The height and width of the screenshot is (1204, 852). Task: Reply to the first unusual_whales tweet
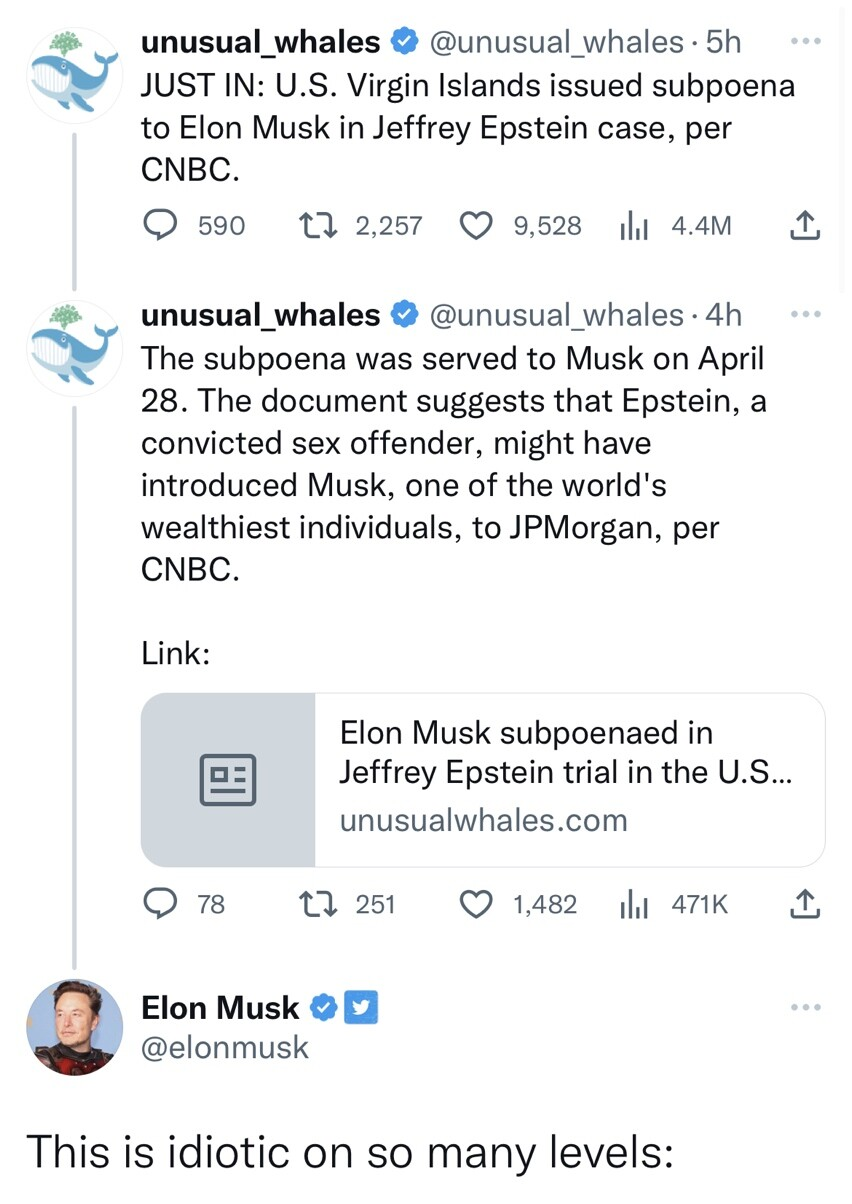[160, 226]
